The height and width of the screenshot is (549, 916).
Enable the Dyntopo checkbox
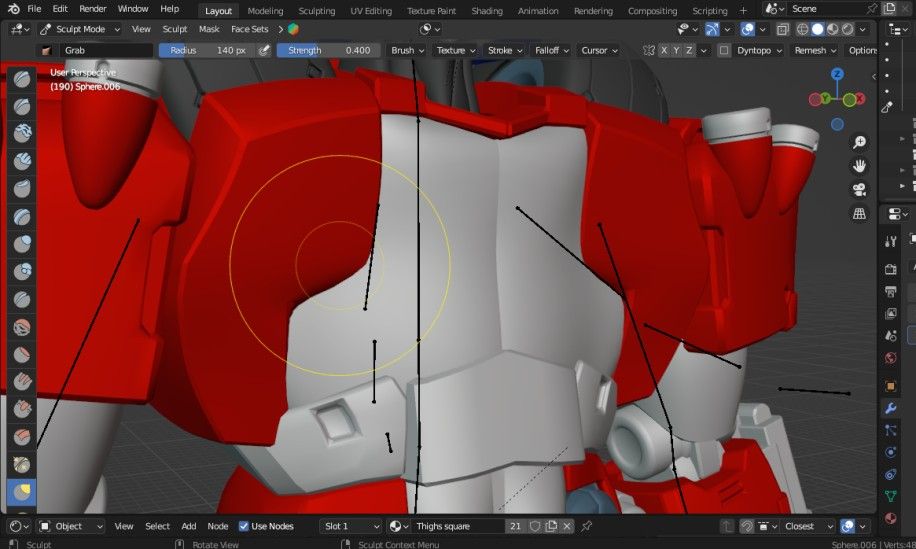pyautogui.click(x=724, y=50)
